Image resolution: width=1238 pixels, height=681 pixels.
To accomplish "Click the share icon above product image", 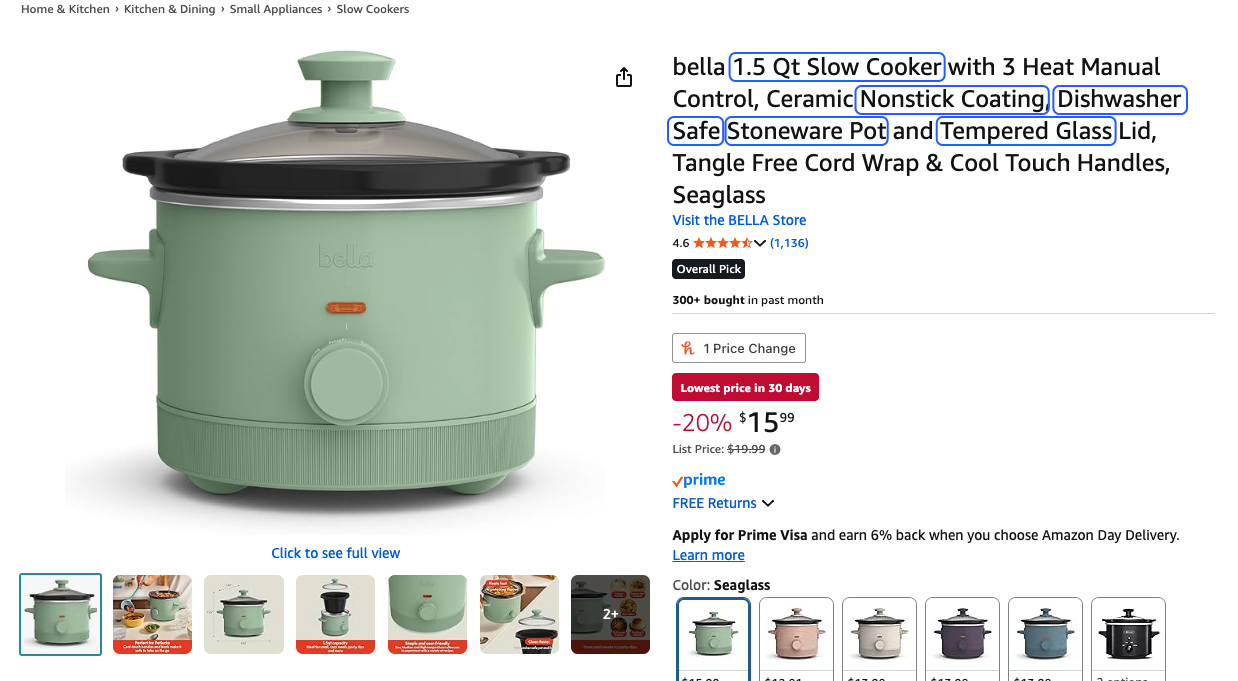I will pyautogui.click(x=624, y=77).
